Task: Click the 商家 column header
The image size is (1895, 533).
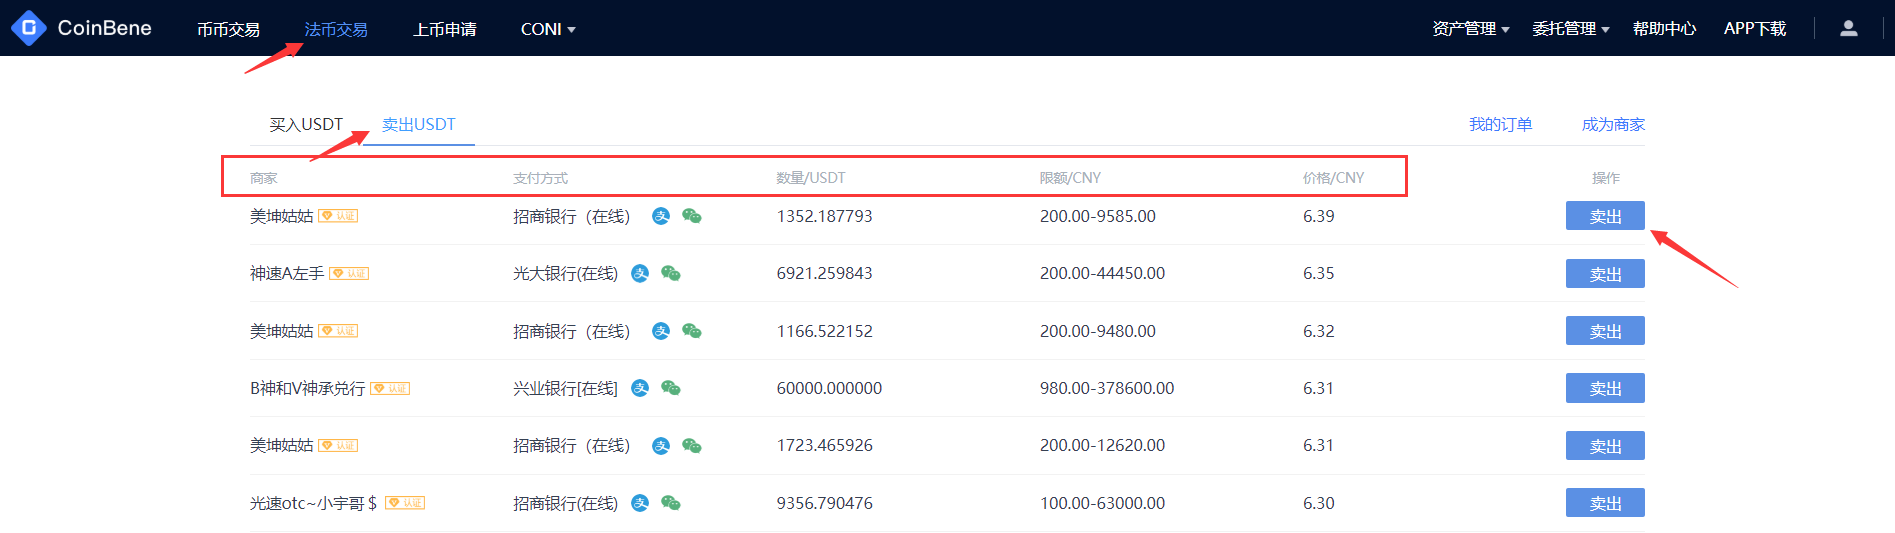Action: [x=264, y=178]
